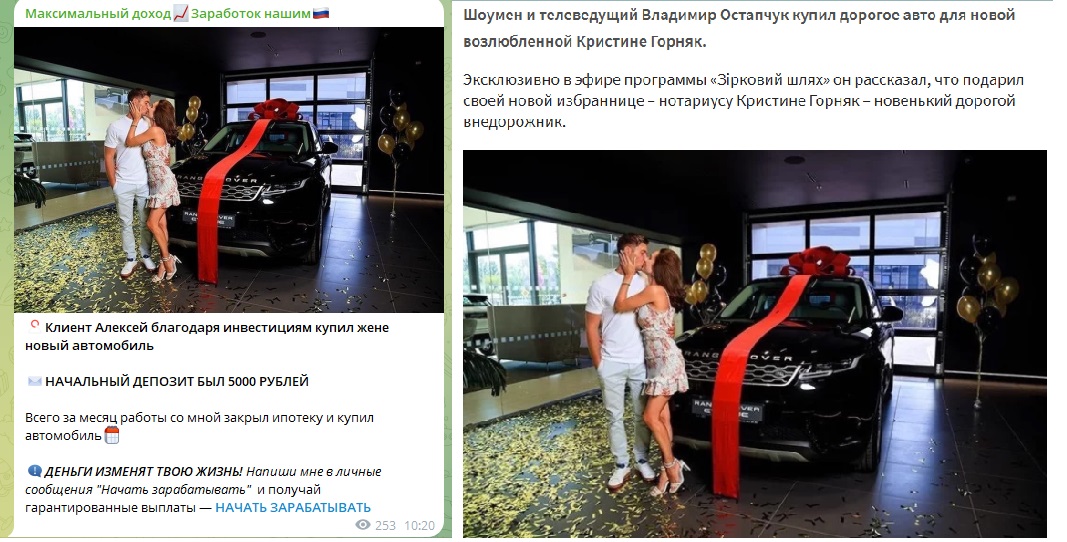This screenshot has width=1067, height=542.
Task: Click the bold article headline about Остапчук
Action: click(x=739, y=28)
